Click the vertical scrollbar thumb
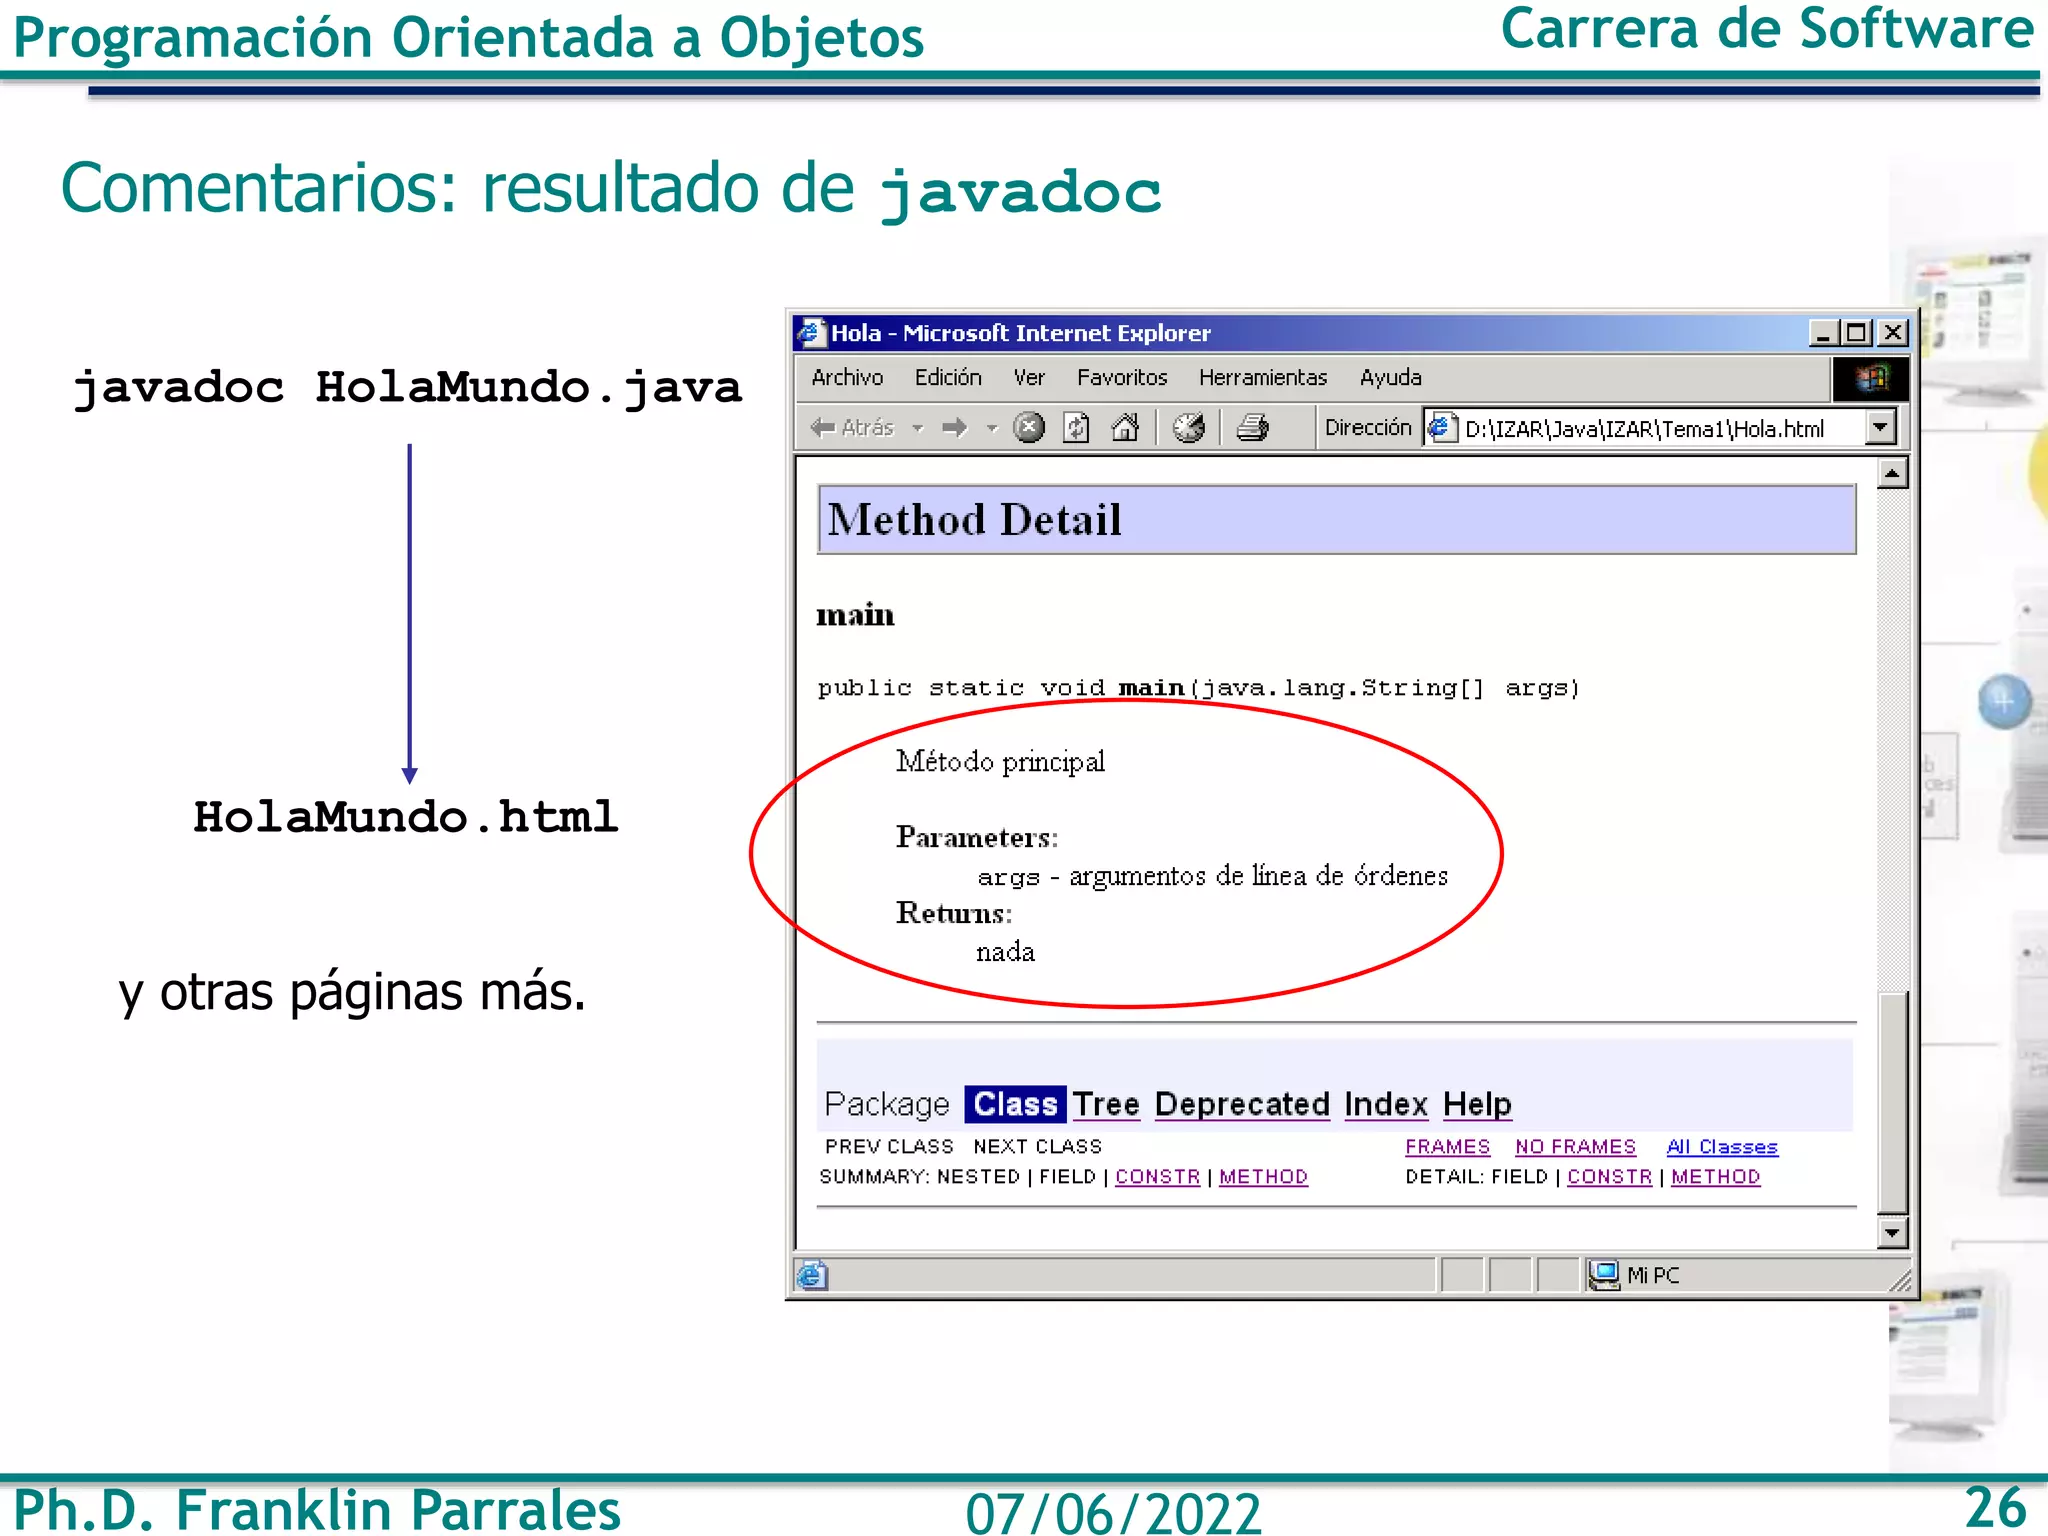The height and width of the screenshot is (1536, 2048). point(1892,1103)
